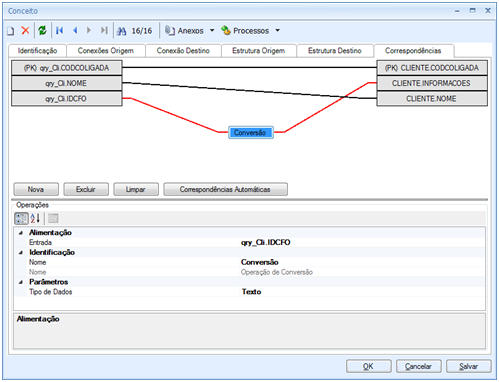Click the Nome value Conversão
Screen dimensions: 499x382
260,262
